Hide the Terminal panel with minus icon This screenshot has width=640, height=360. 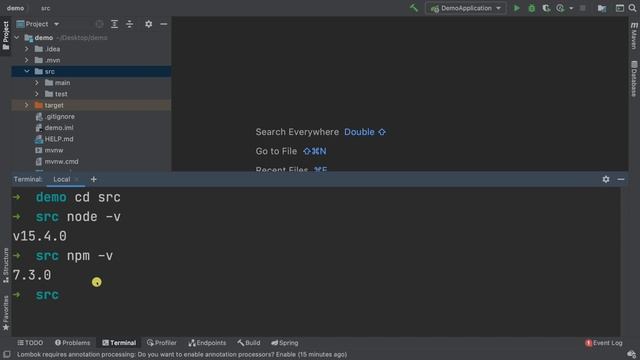(x=621, y=179)
